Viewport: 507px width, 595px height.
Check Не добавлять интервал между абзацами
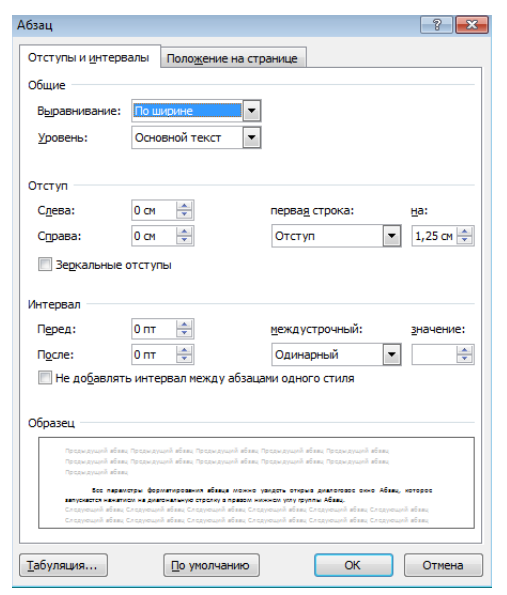tap(45, 378)
